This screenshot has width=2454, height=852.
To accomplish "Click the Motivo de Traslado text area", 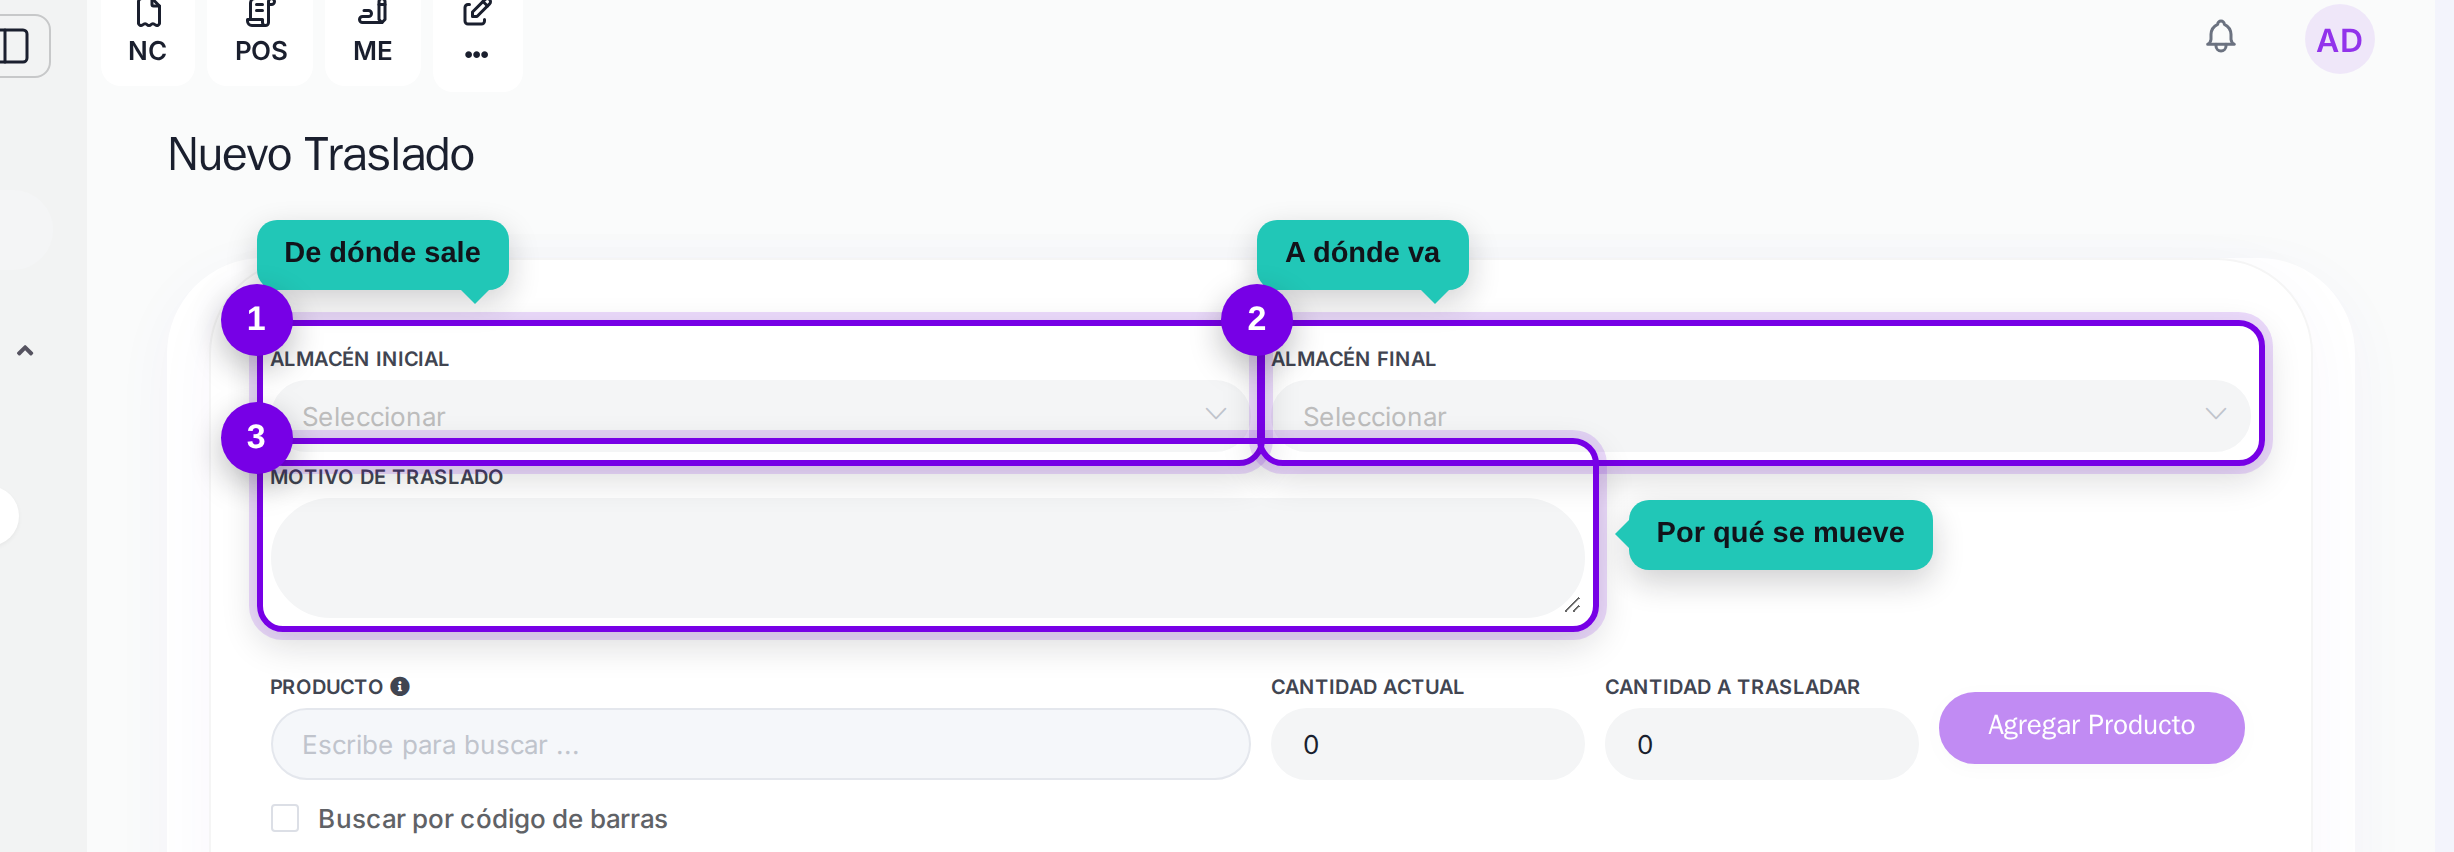I will 927,558.
